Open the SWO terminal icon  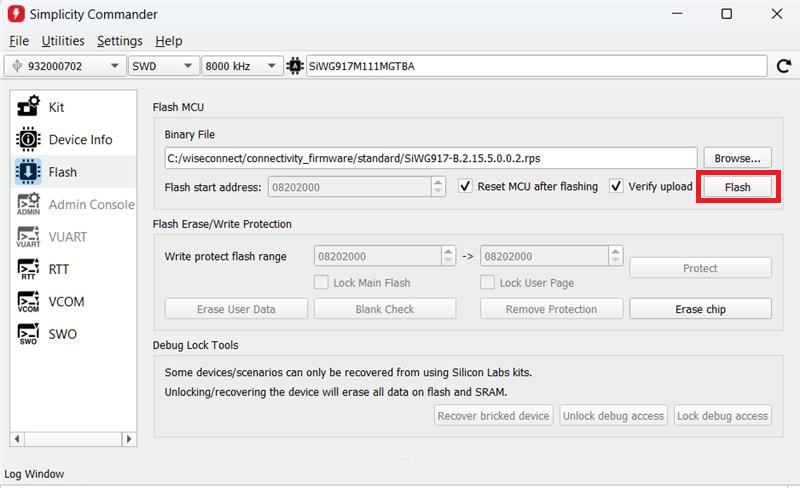[x=28, y=334]
